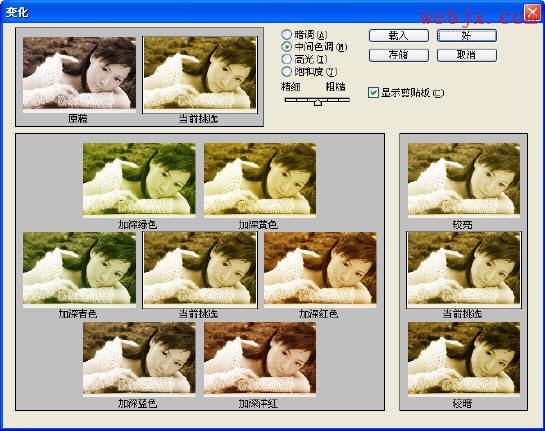The image size is (545, 431).
Task: Click the 载入 (Load) button
Action: coord(399,35)
